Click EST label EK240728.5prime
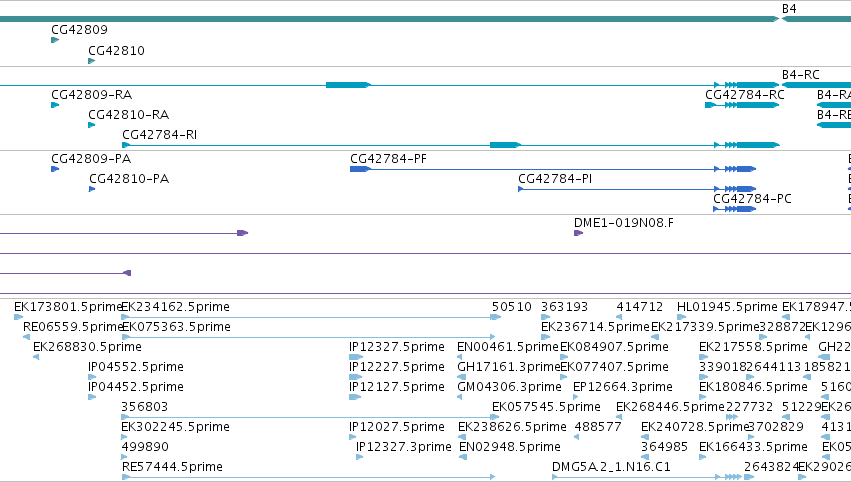The image size is (851, 482). click(695, 427)
